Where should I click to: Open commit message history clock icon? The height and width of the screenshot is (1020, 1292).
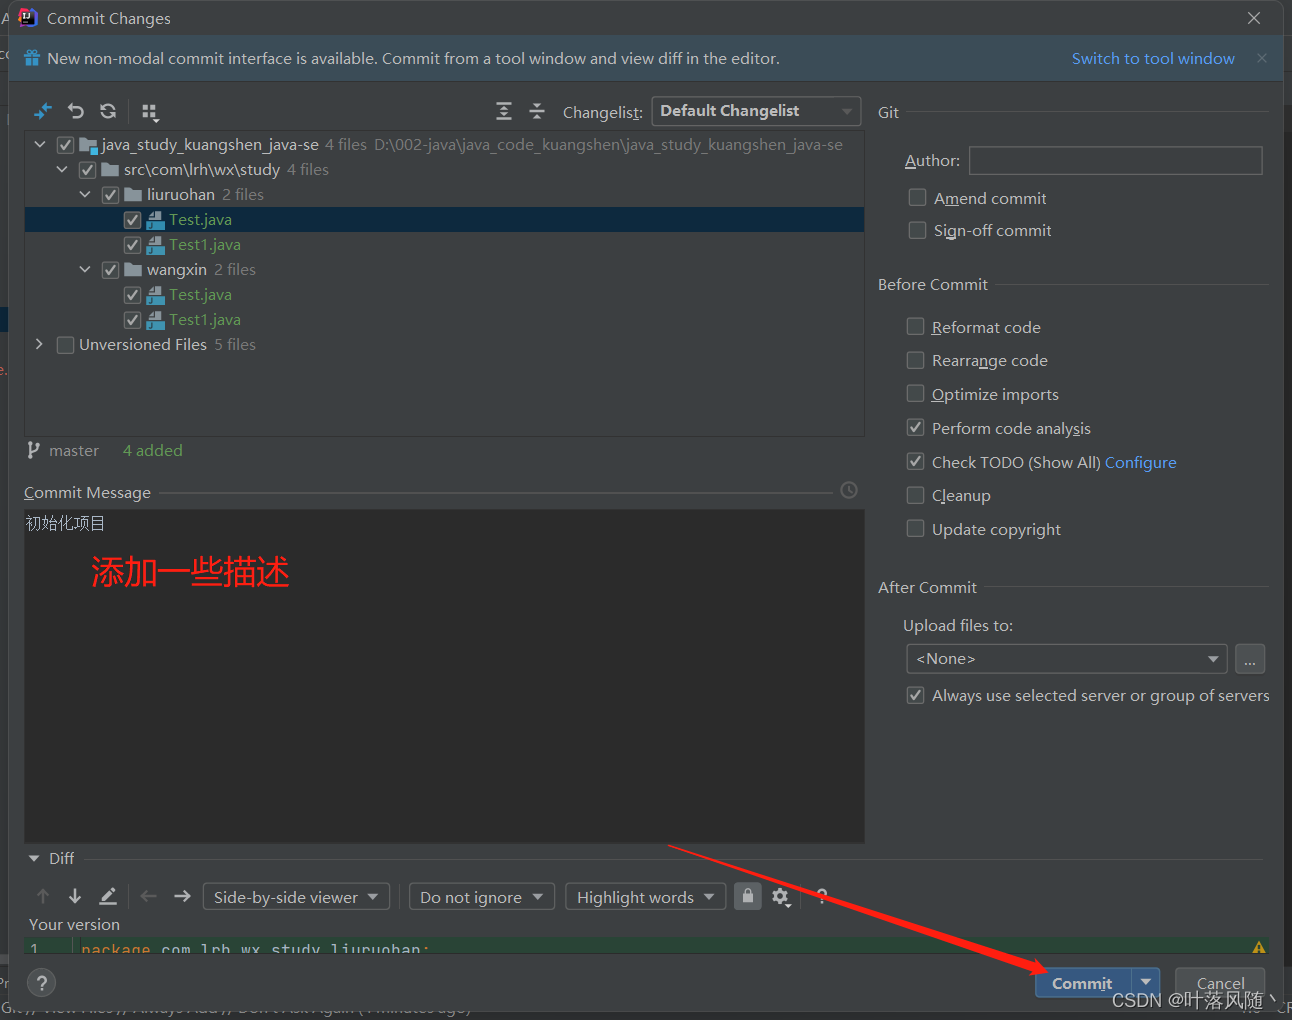849,490
